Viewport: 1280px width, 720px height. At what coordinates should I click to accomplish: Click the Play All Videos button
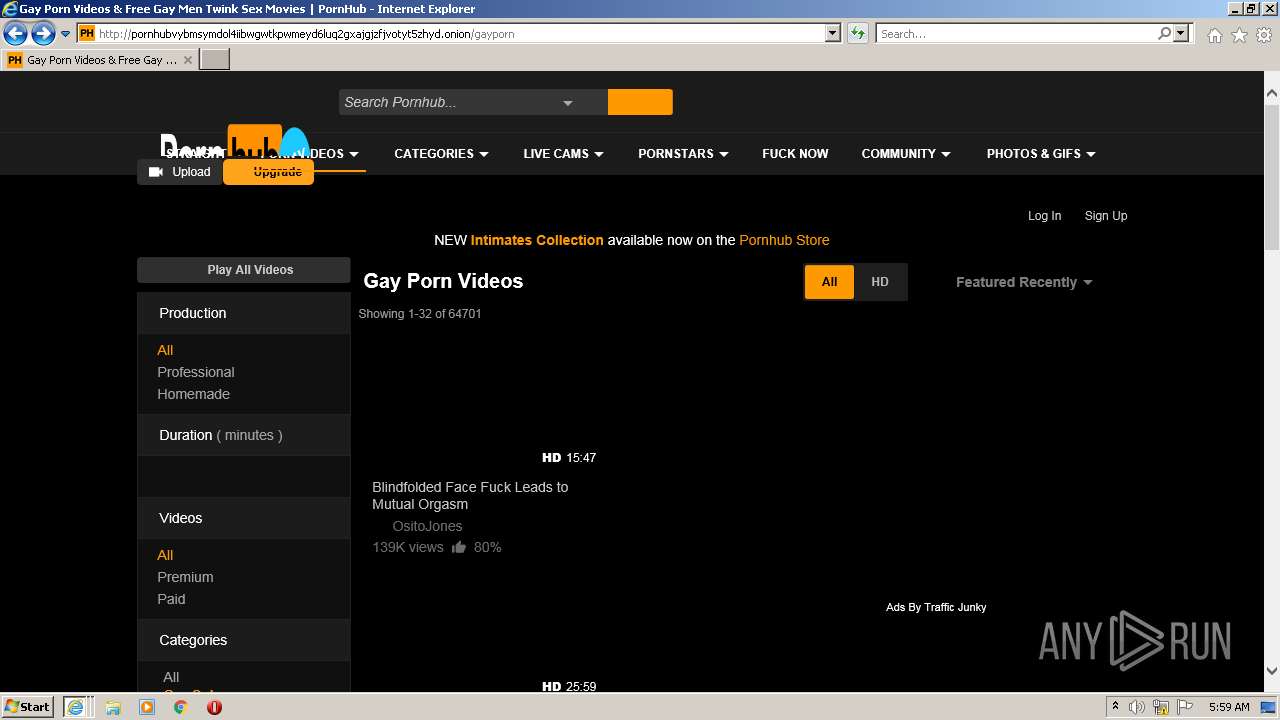(x=244, y=270)
